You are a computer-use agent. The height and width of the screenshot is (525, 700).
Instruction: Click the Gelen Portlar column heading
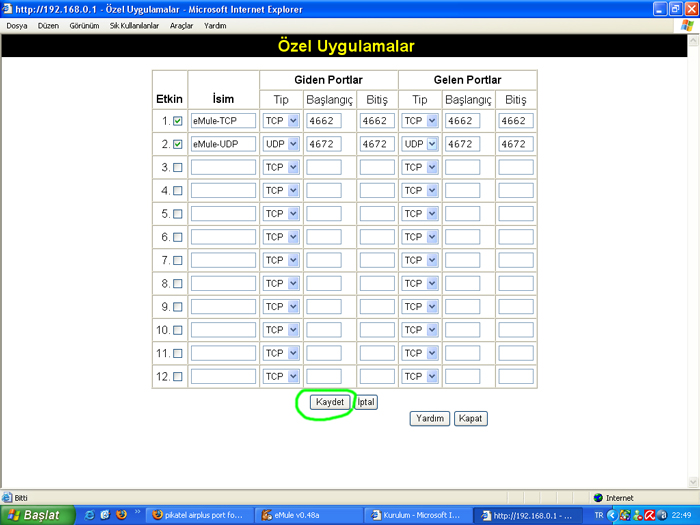467,80
